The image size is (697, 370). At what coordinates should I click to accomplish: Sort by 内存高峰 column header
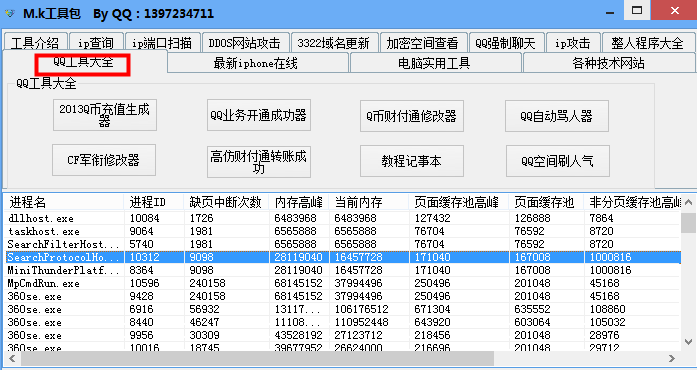[x=299, y=202]
